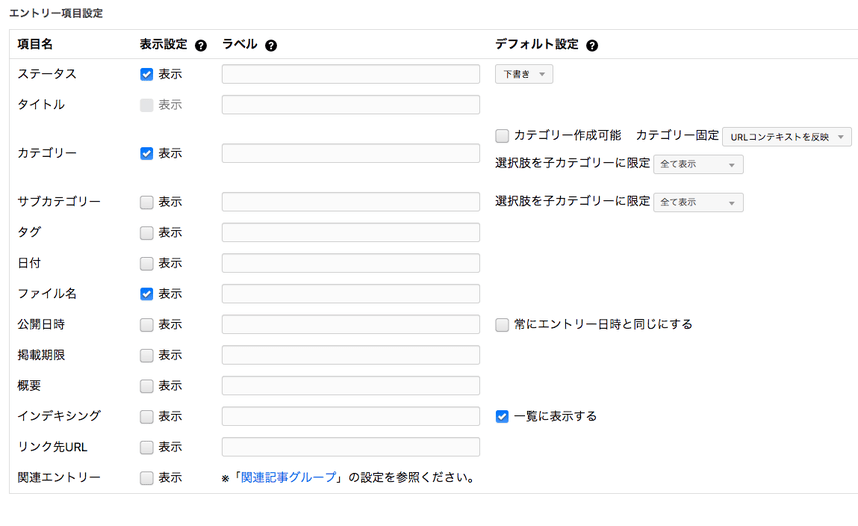
Task: Click help icon next to ラベル header
Action: (271, 46)
